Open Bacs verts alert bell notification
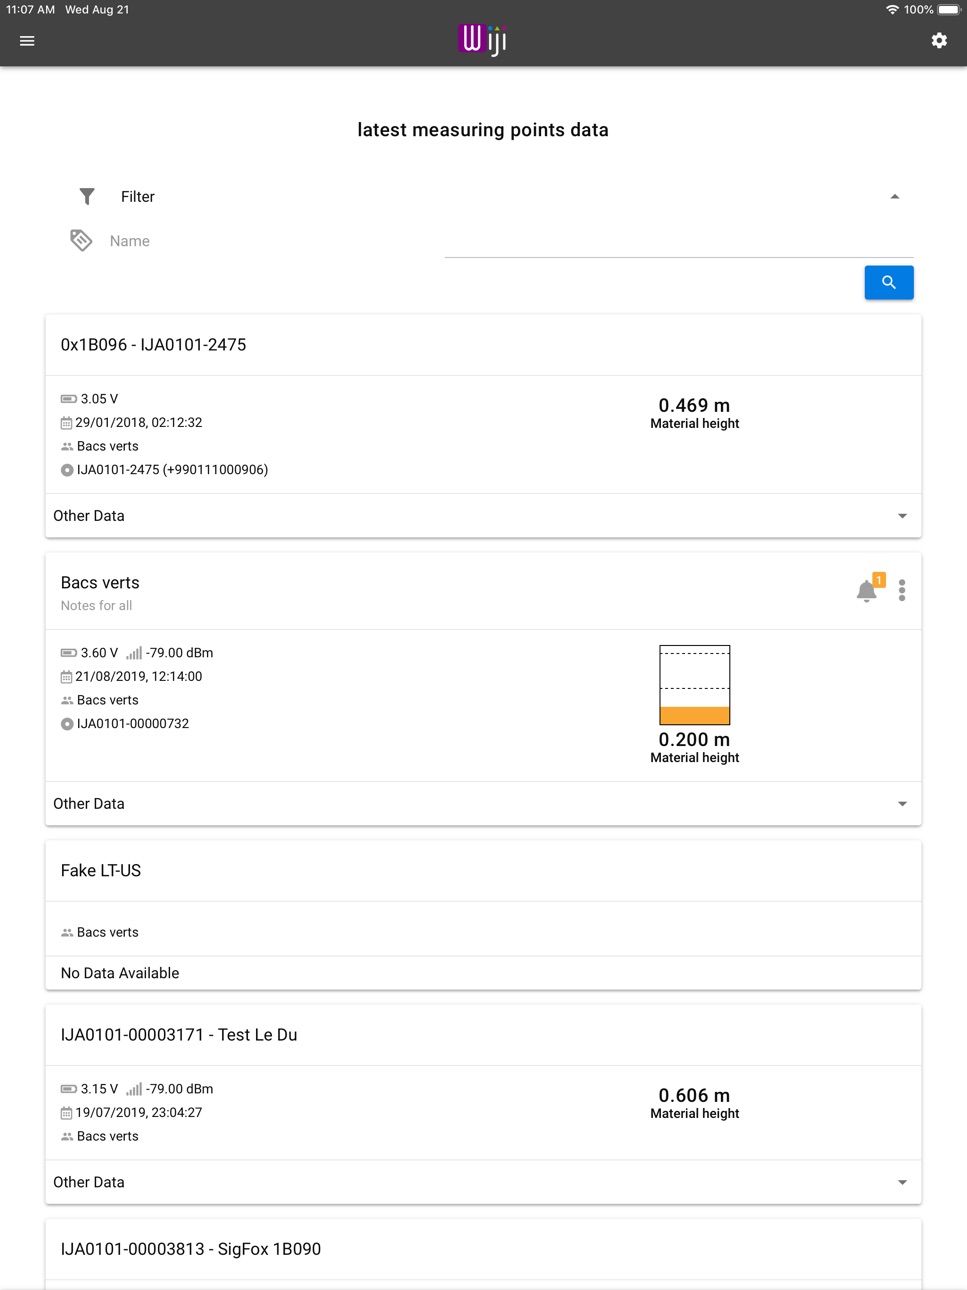 click(x=868, y=590)
